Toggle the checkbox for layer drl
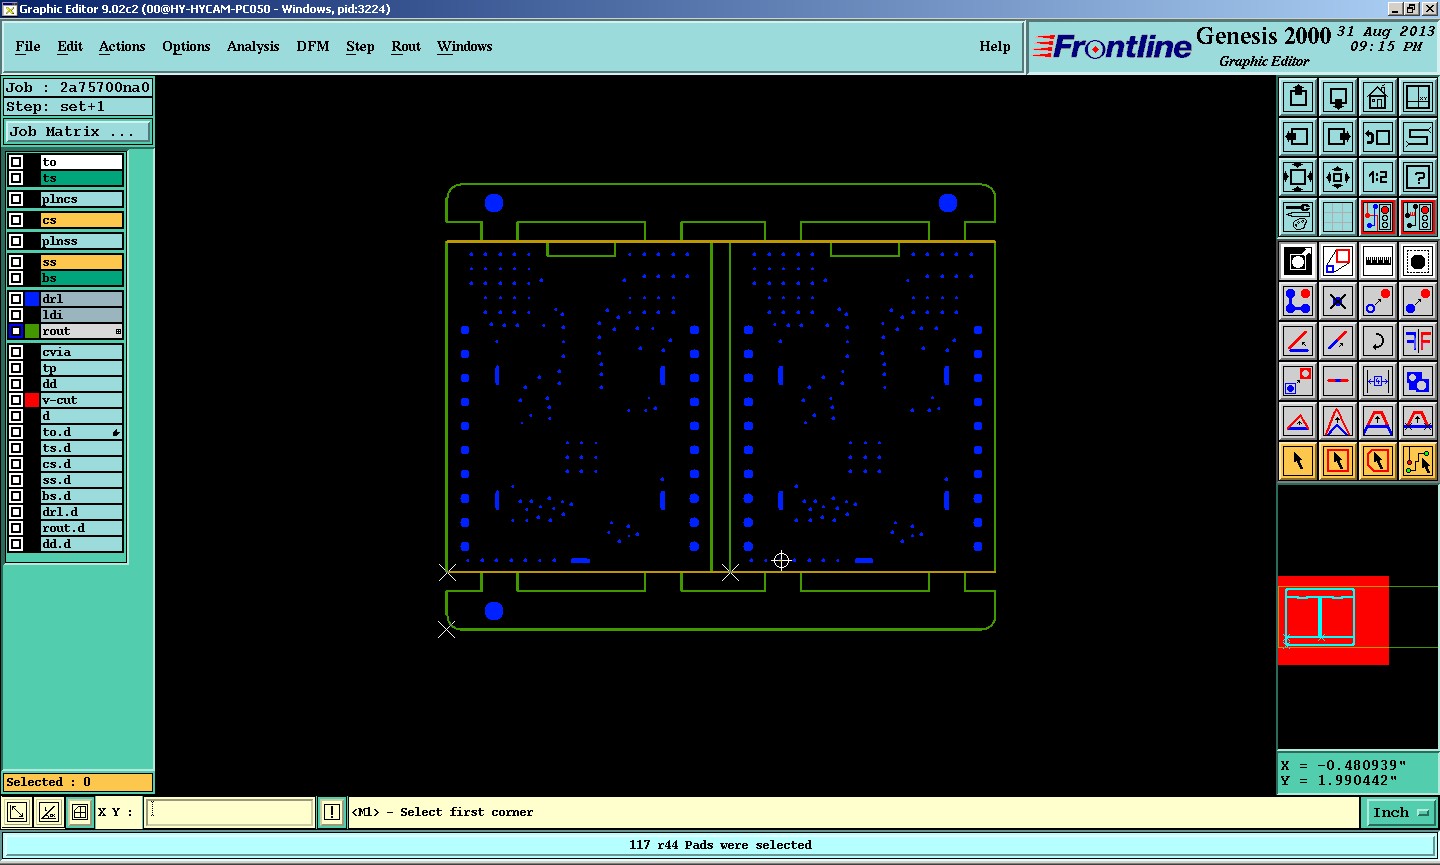The width and height of the screenshot is (1440, 865). 16,299
